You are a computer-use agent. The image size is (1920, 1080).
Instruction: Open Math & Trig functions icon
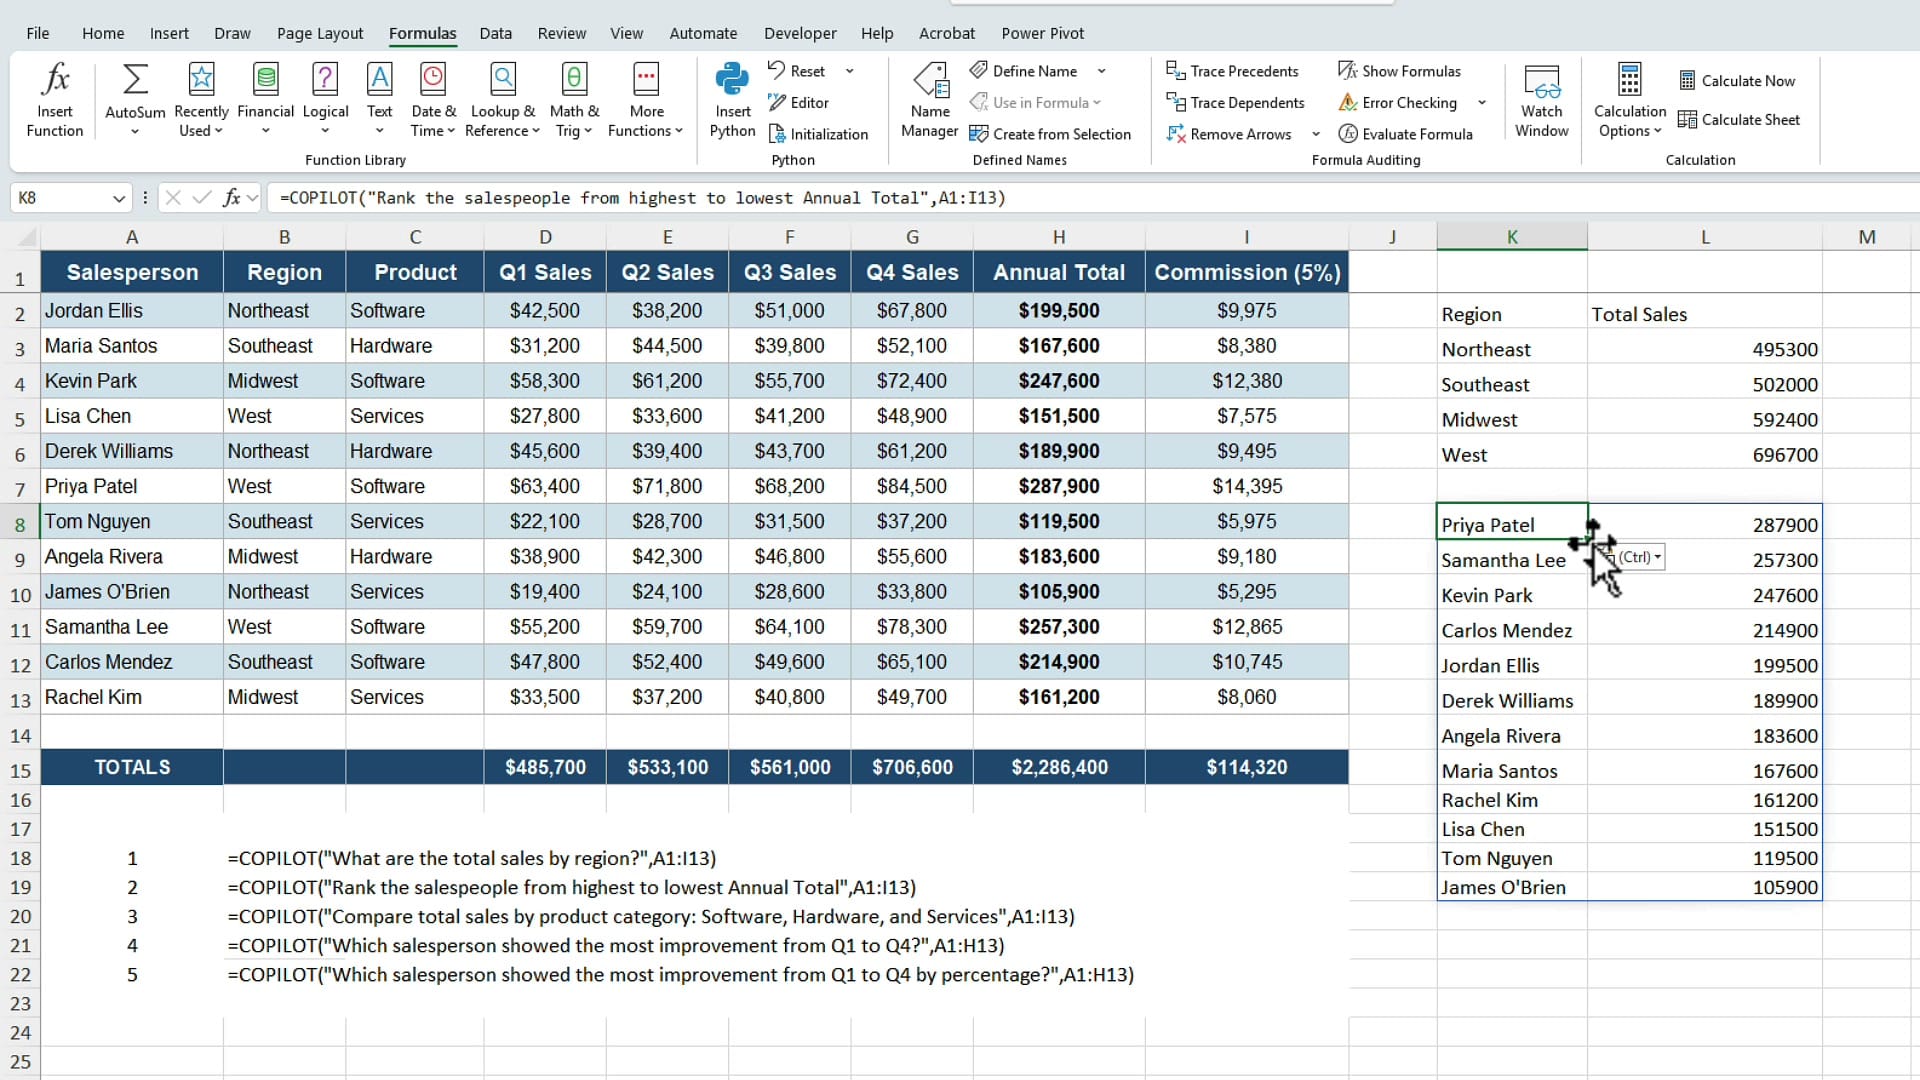click(x=574, y=78)
